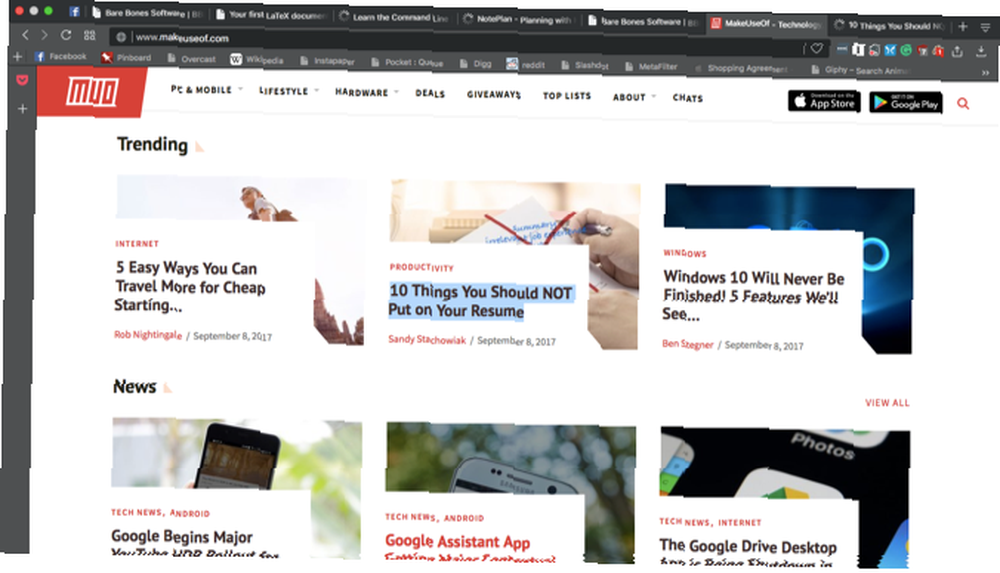Click the blue butterfly extension icon
This screenshot has height=573, width=1000.
tap(890, 50)
